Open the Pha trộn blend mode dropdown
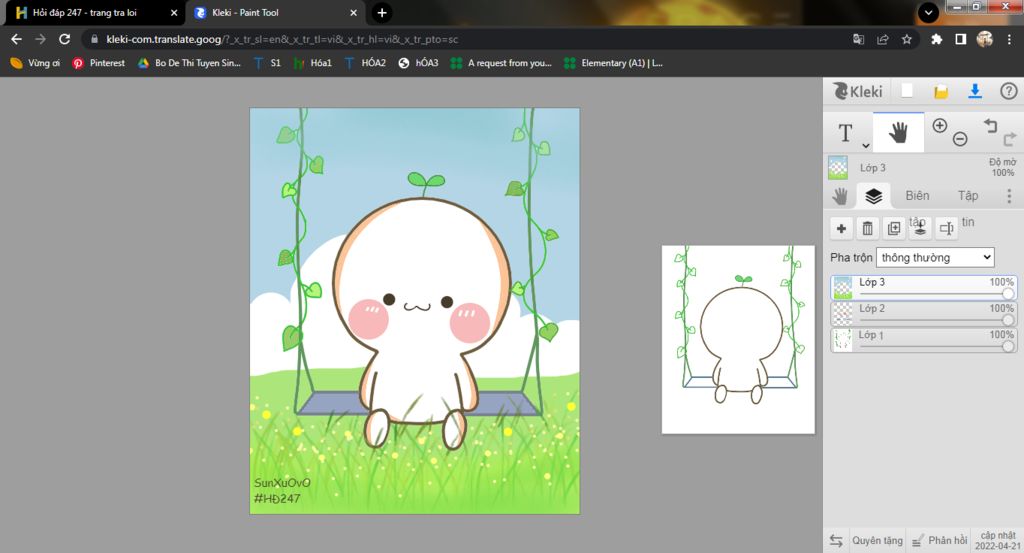This screenshot has height=553, width=1024. pyautogui.click(x=935, y=257)
